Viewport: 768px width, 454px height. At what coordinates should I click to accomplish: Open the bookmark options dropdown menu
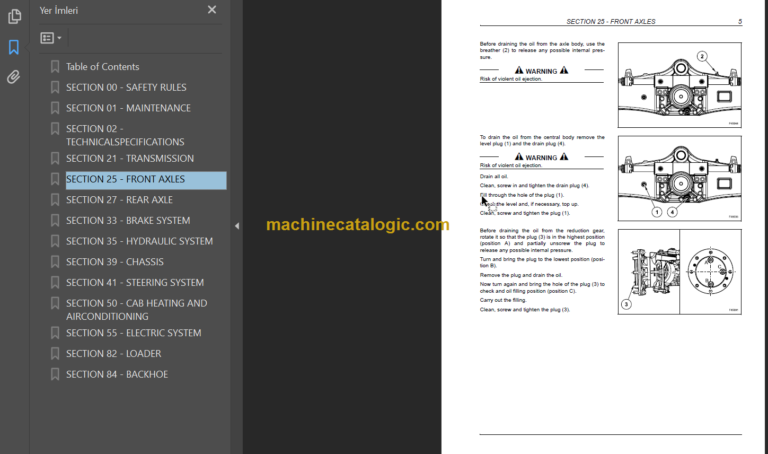[x=51, y=38]
